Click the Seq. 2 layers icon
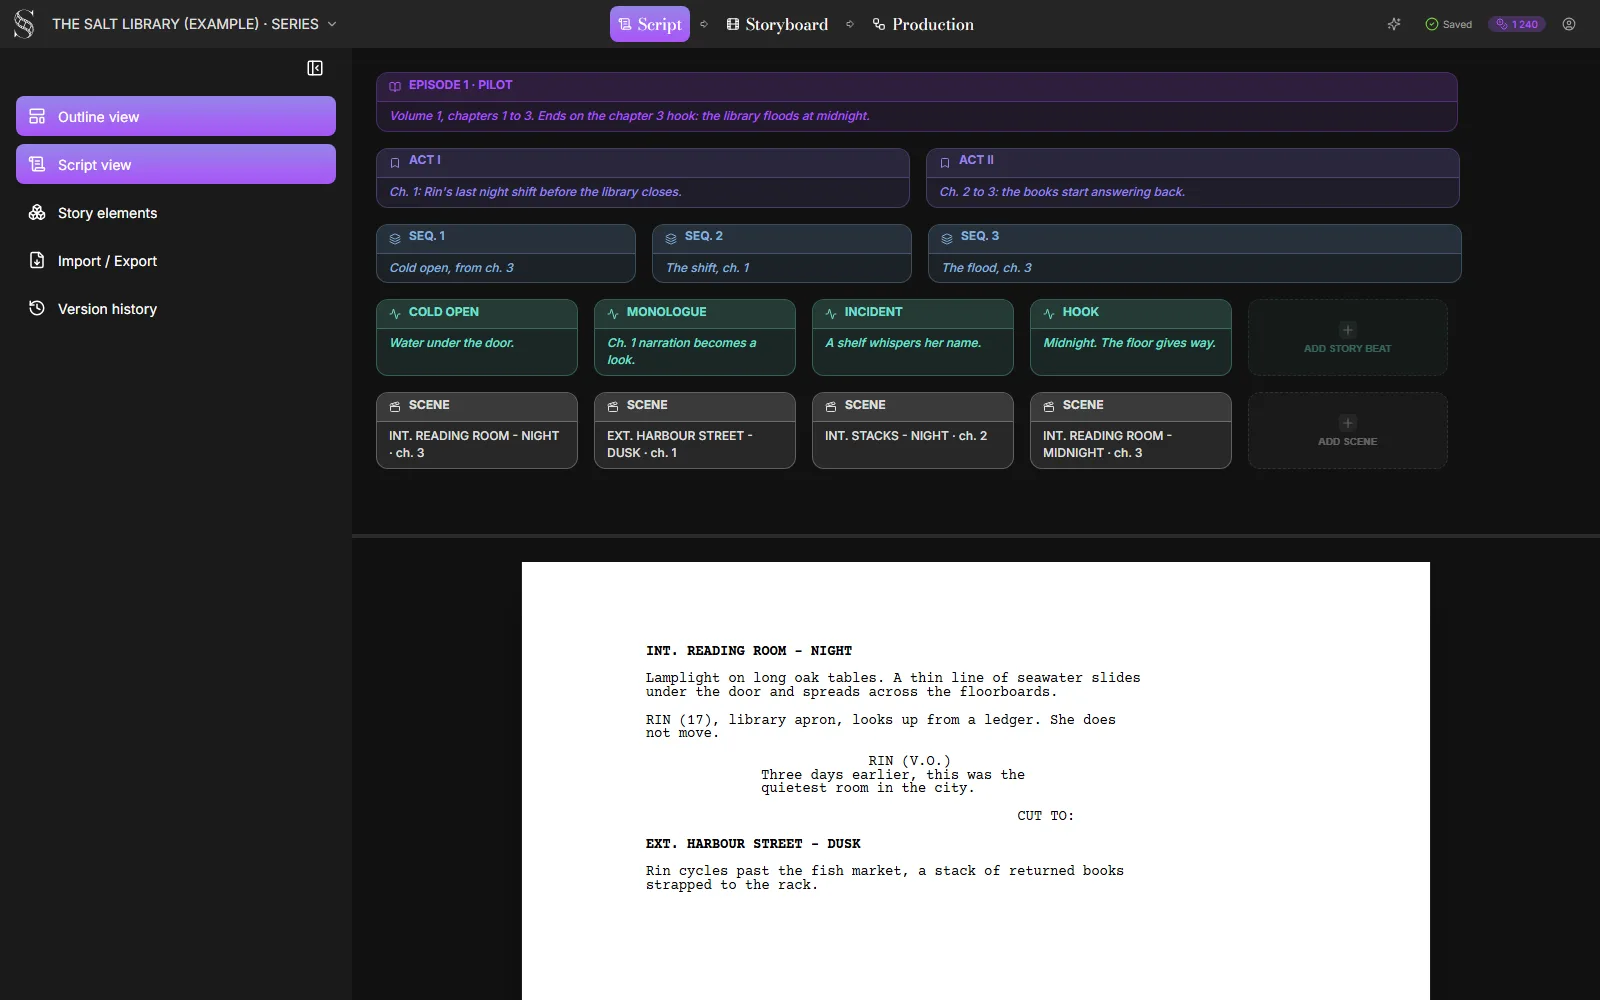This screenshot has width=1600, height=1000. point(671,237)
